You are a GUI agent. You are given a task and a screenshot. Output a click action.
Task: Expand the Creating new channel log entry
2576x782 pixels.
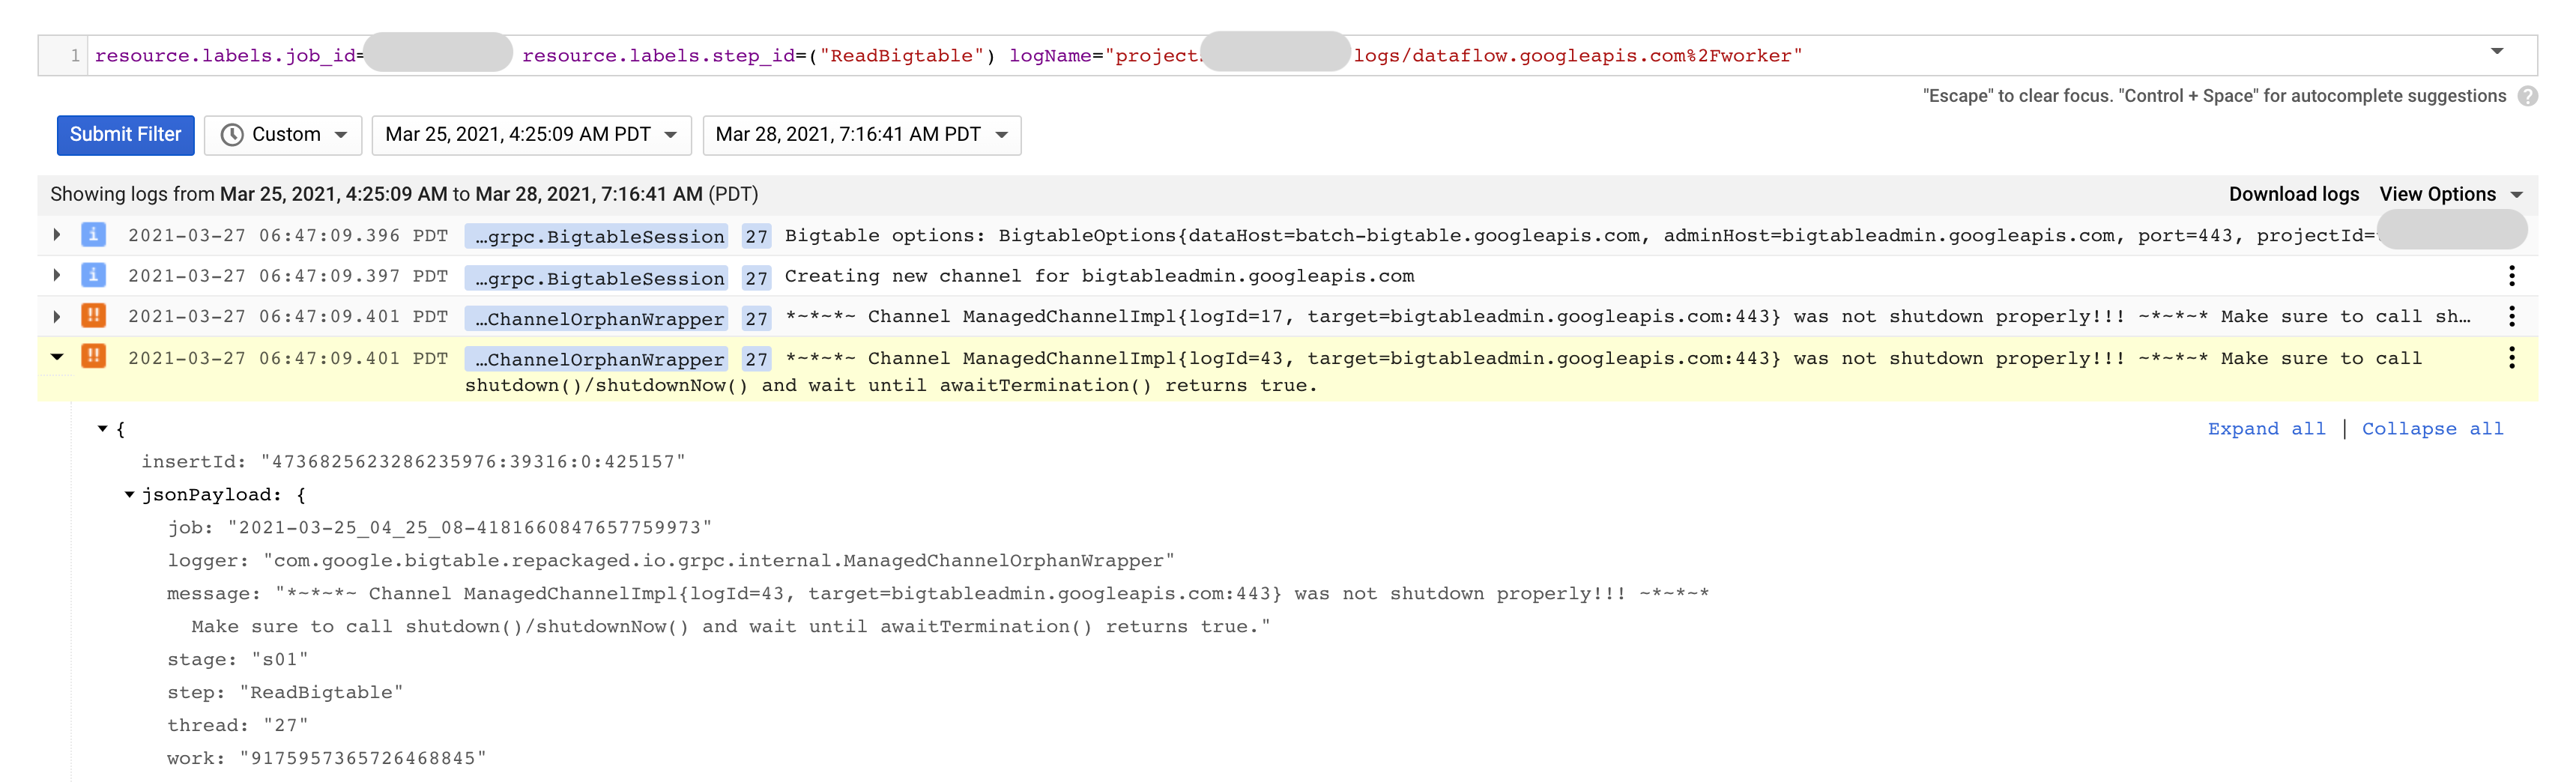(57, 275)
